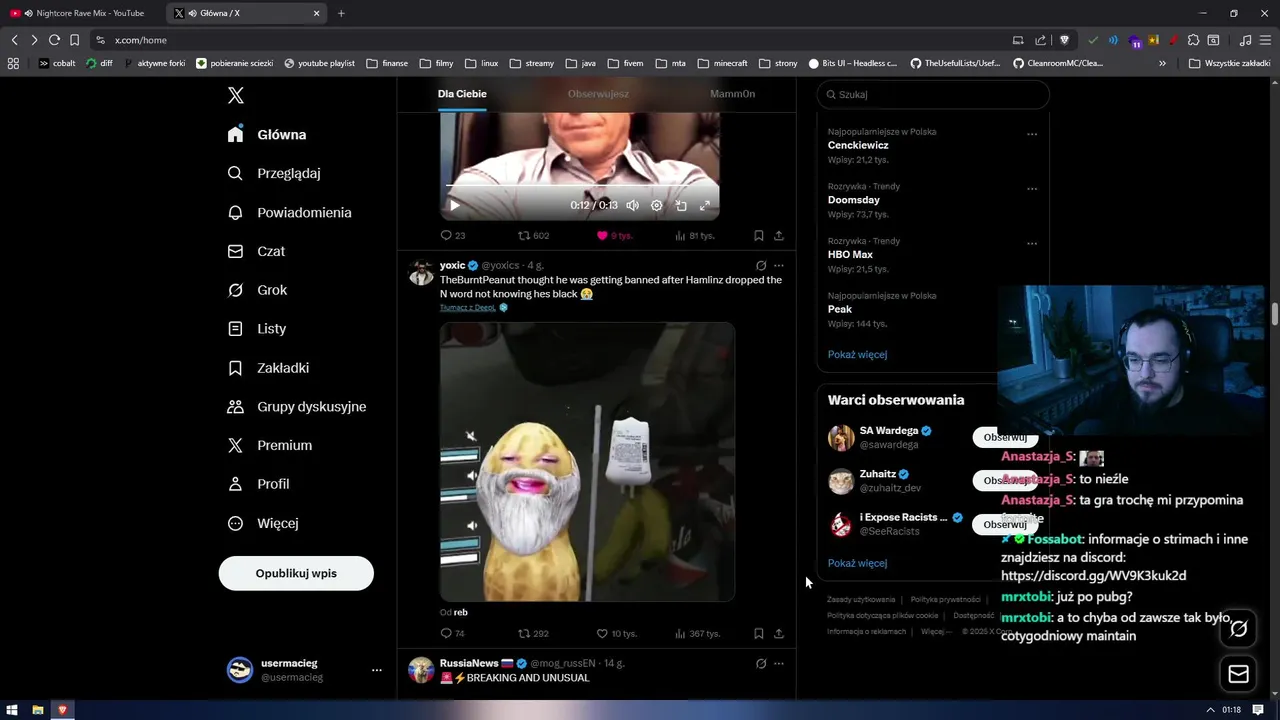Screen dimensions: 1280x720
Task: Reply to yoxic post with 74 comments
Action: click(453, 634)
